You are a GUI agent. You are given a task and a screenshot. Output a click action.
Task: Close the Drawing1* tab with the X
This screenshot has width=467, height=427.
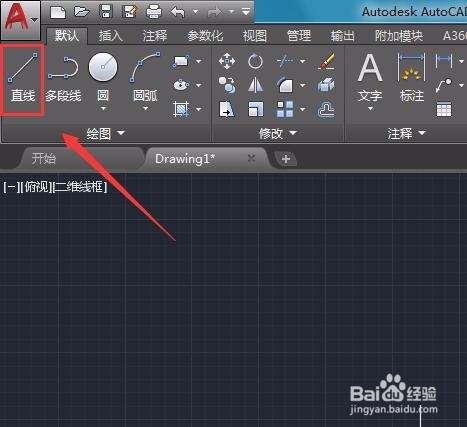(x=251, y=158)
